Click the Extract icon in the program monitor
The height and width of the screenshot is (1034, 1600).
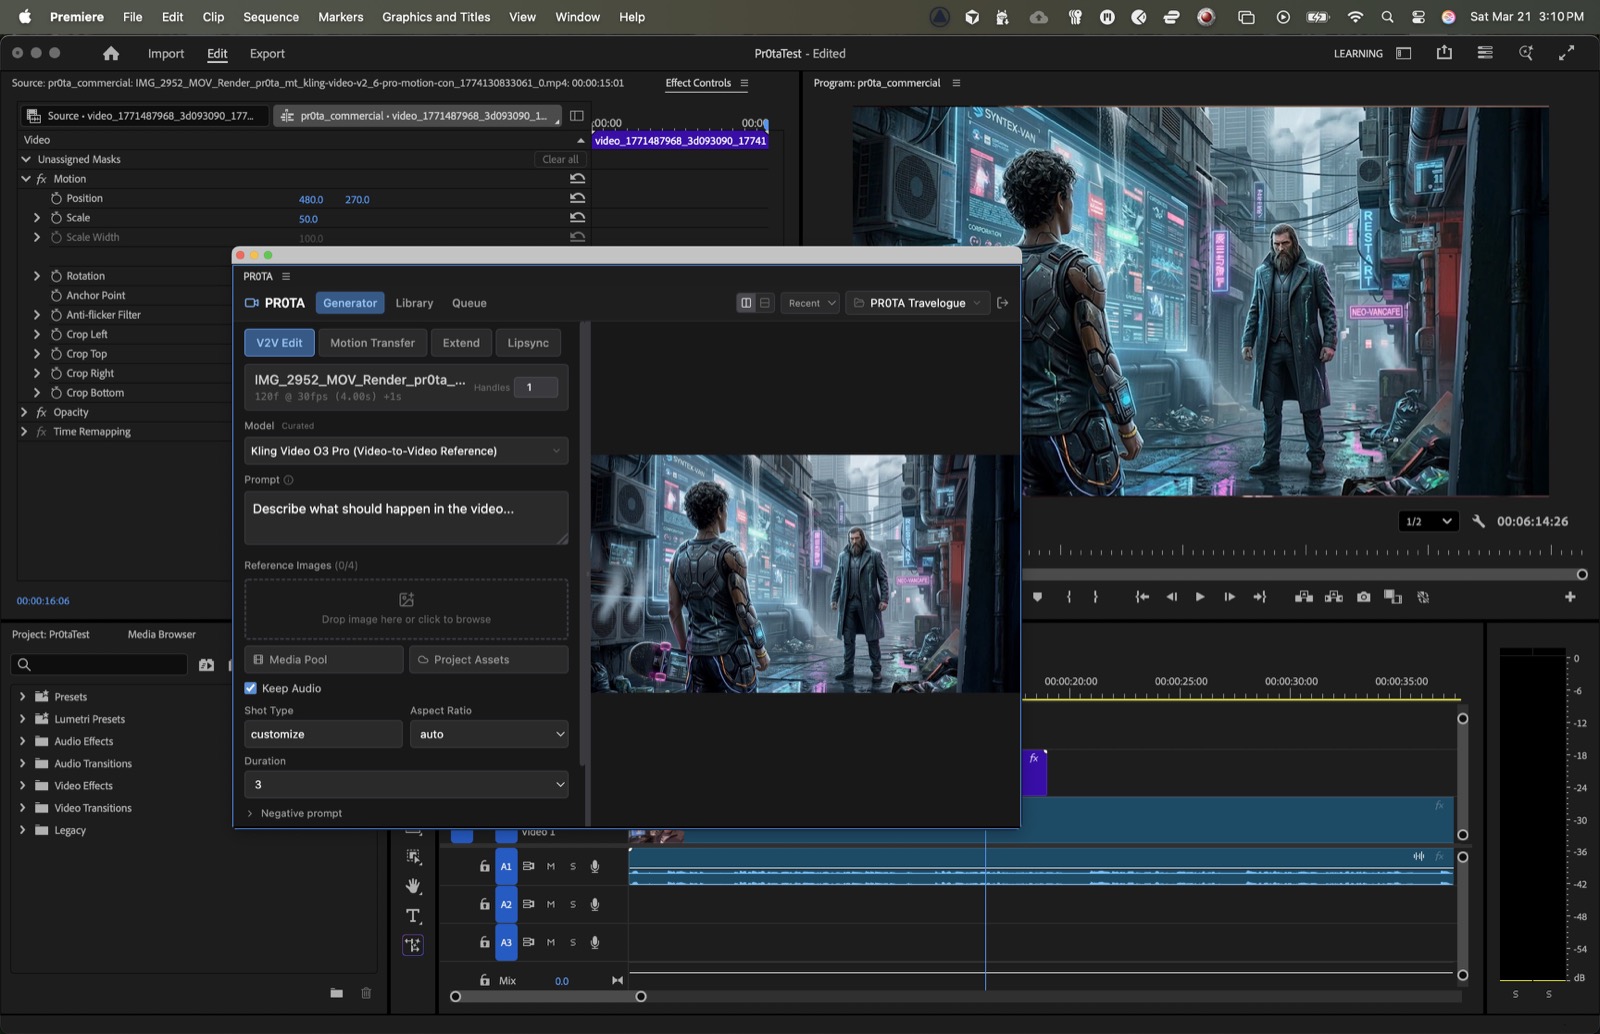coord(1333,596)
